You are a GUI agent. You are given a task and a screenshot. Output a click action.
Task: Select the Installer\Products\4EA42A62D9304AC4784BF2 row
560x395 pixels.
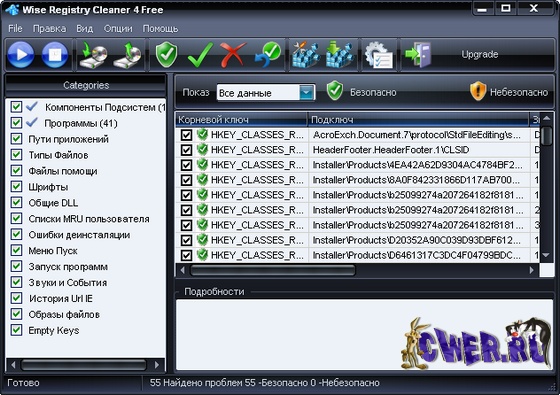tap(358, 165)
